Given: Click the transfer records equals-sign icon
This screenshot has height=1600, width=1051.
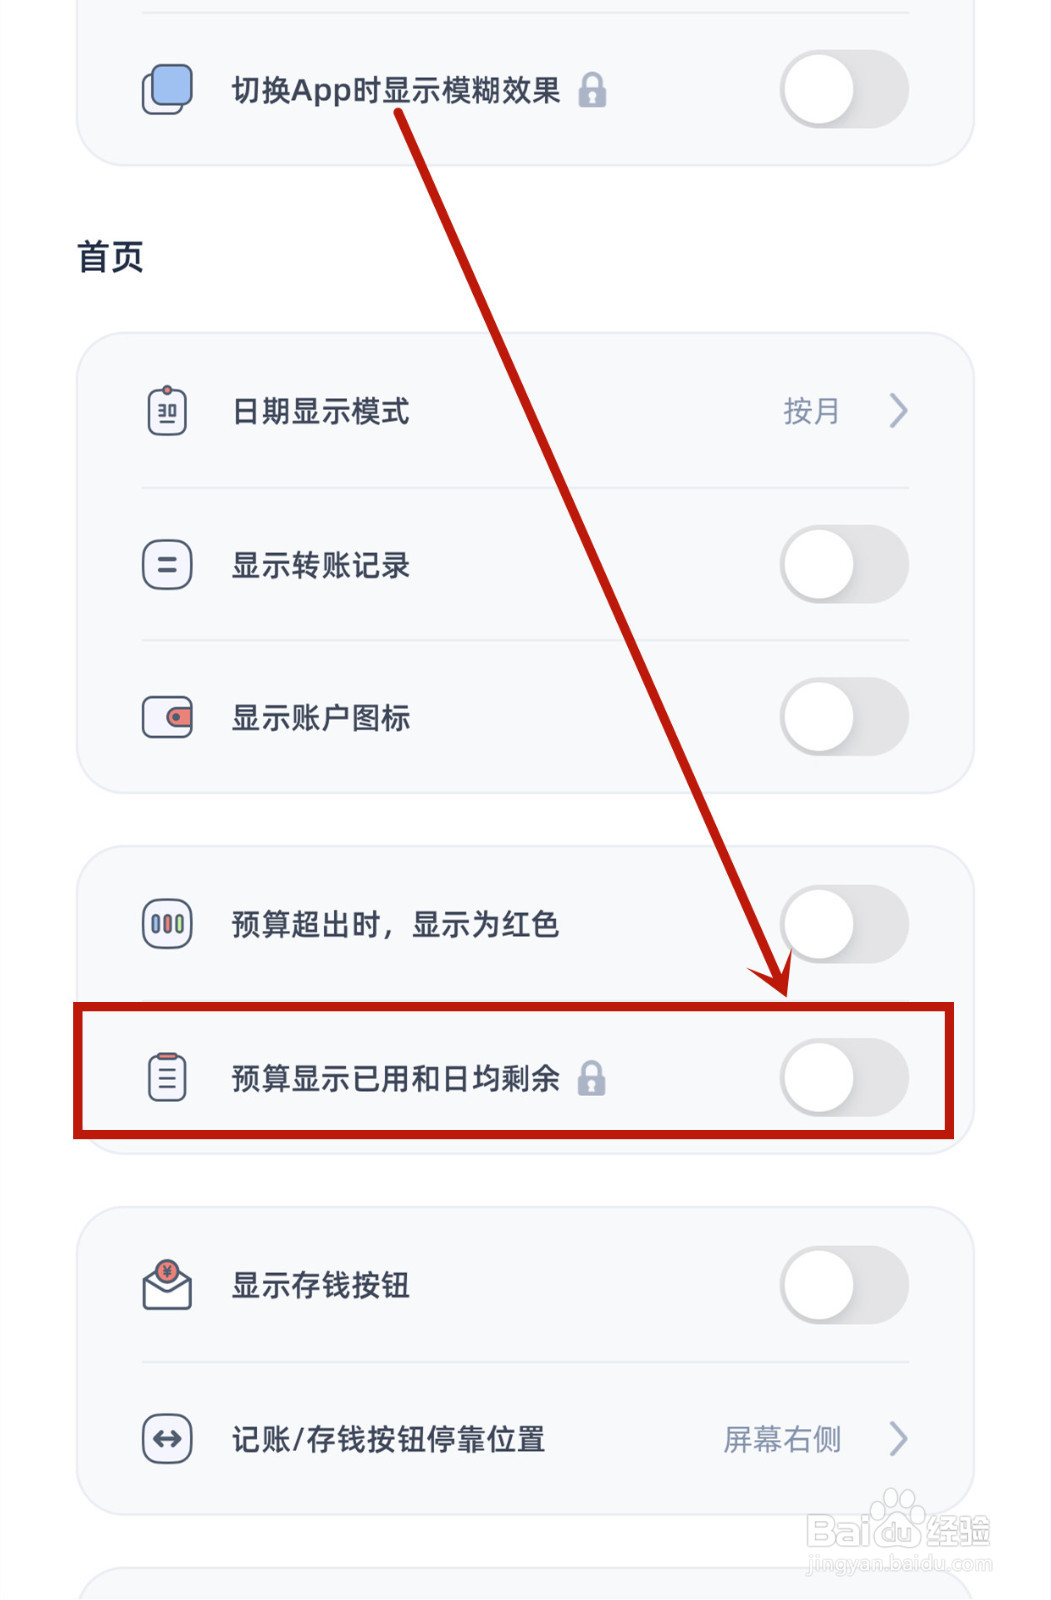Looking at the screenshot, I should (167, 565).
